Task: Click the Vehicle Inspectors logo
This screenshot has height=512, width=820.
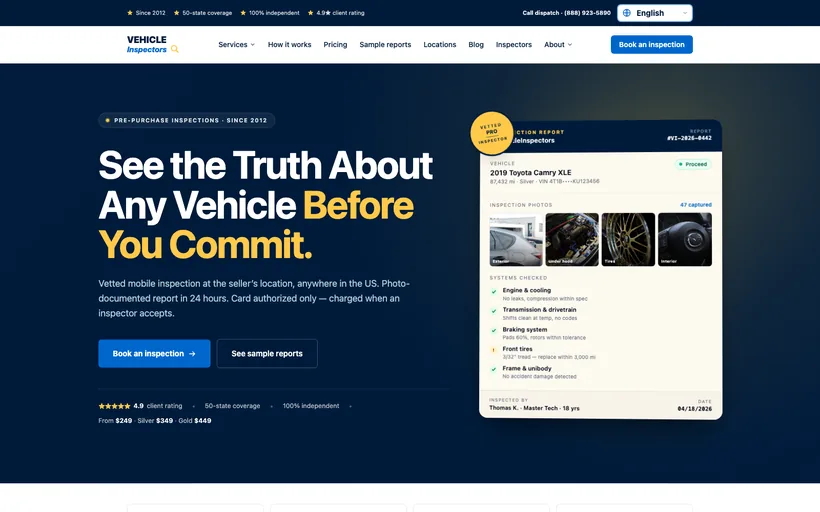Action: click(153, 44)
